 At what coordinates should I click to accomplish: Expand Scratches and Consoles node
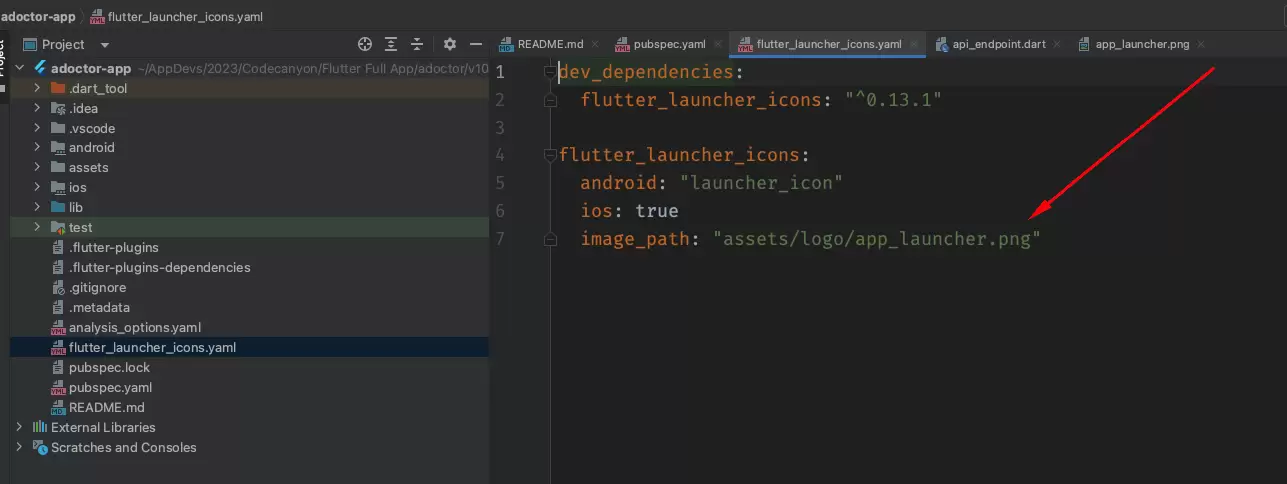pos(19,447)
